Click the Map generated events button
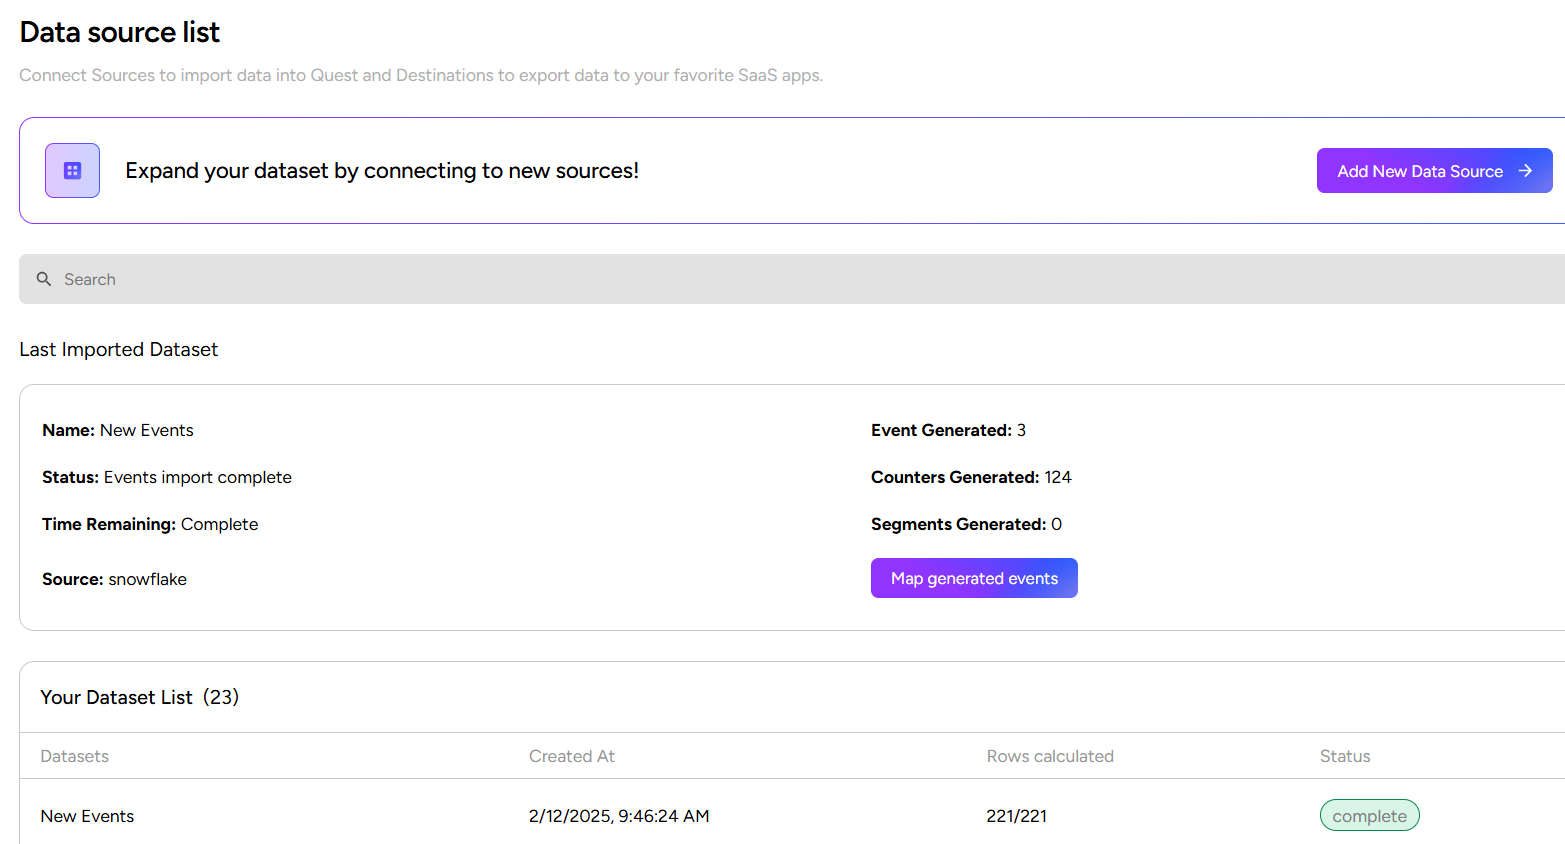The width and height of the screenshot is (1565, 844). click(x=973, y=578)
